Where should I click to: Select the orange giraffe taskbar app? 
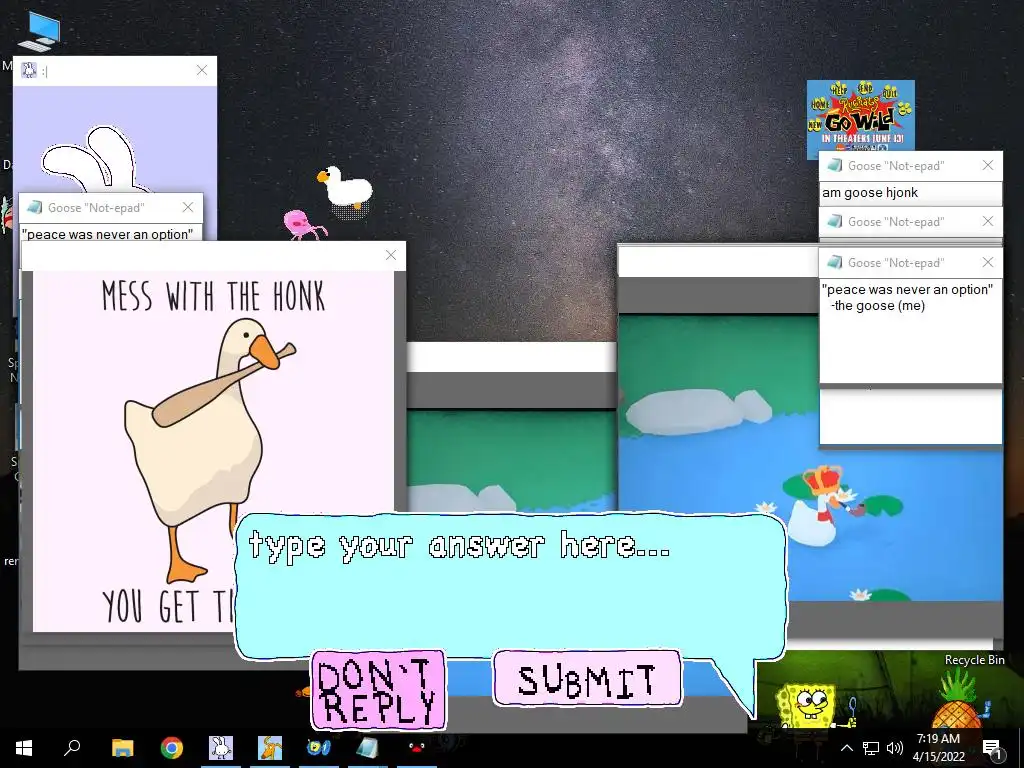tap(270, 748)
